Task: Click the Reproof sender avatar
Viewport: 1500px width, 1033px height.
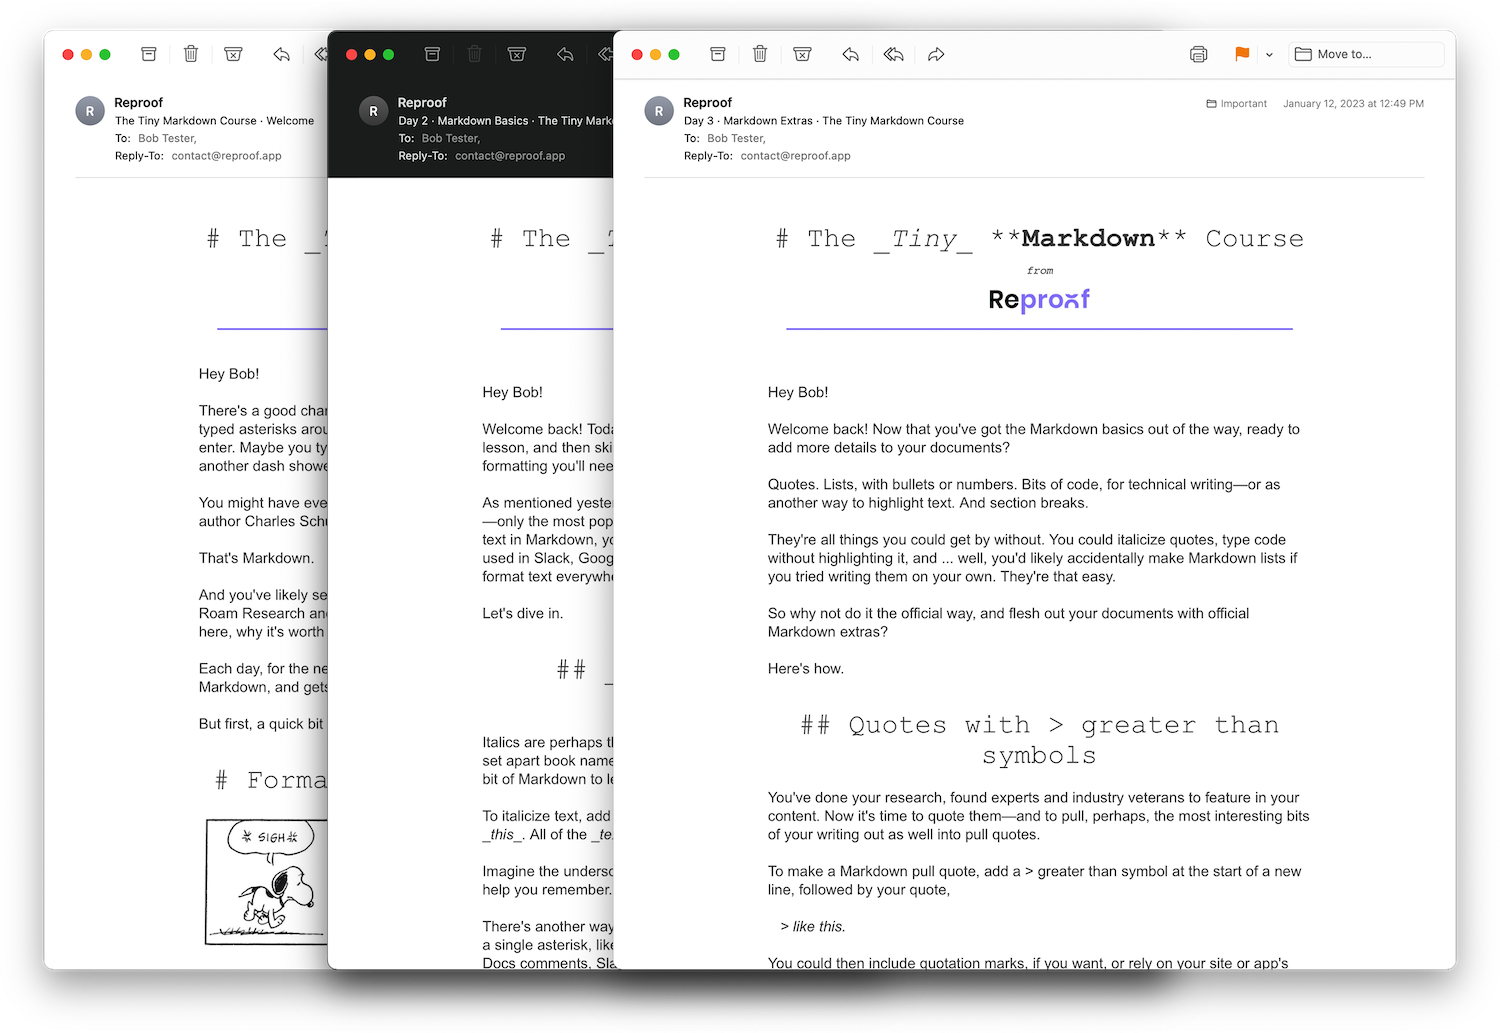Action: point(659,110)
